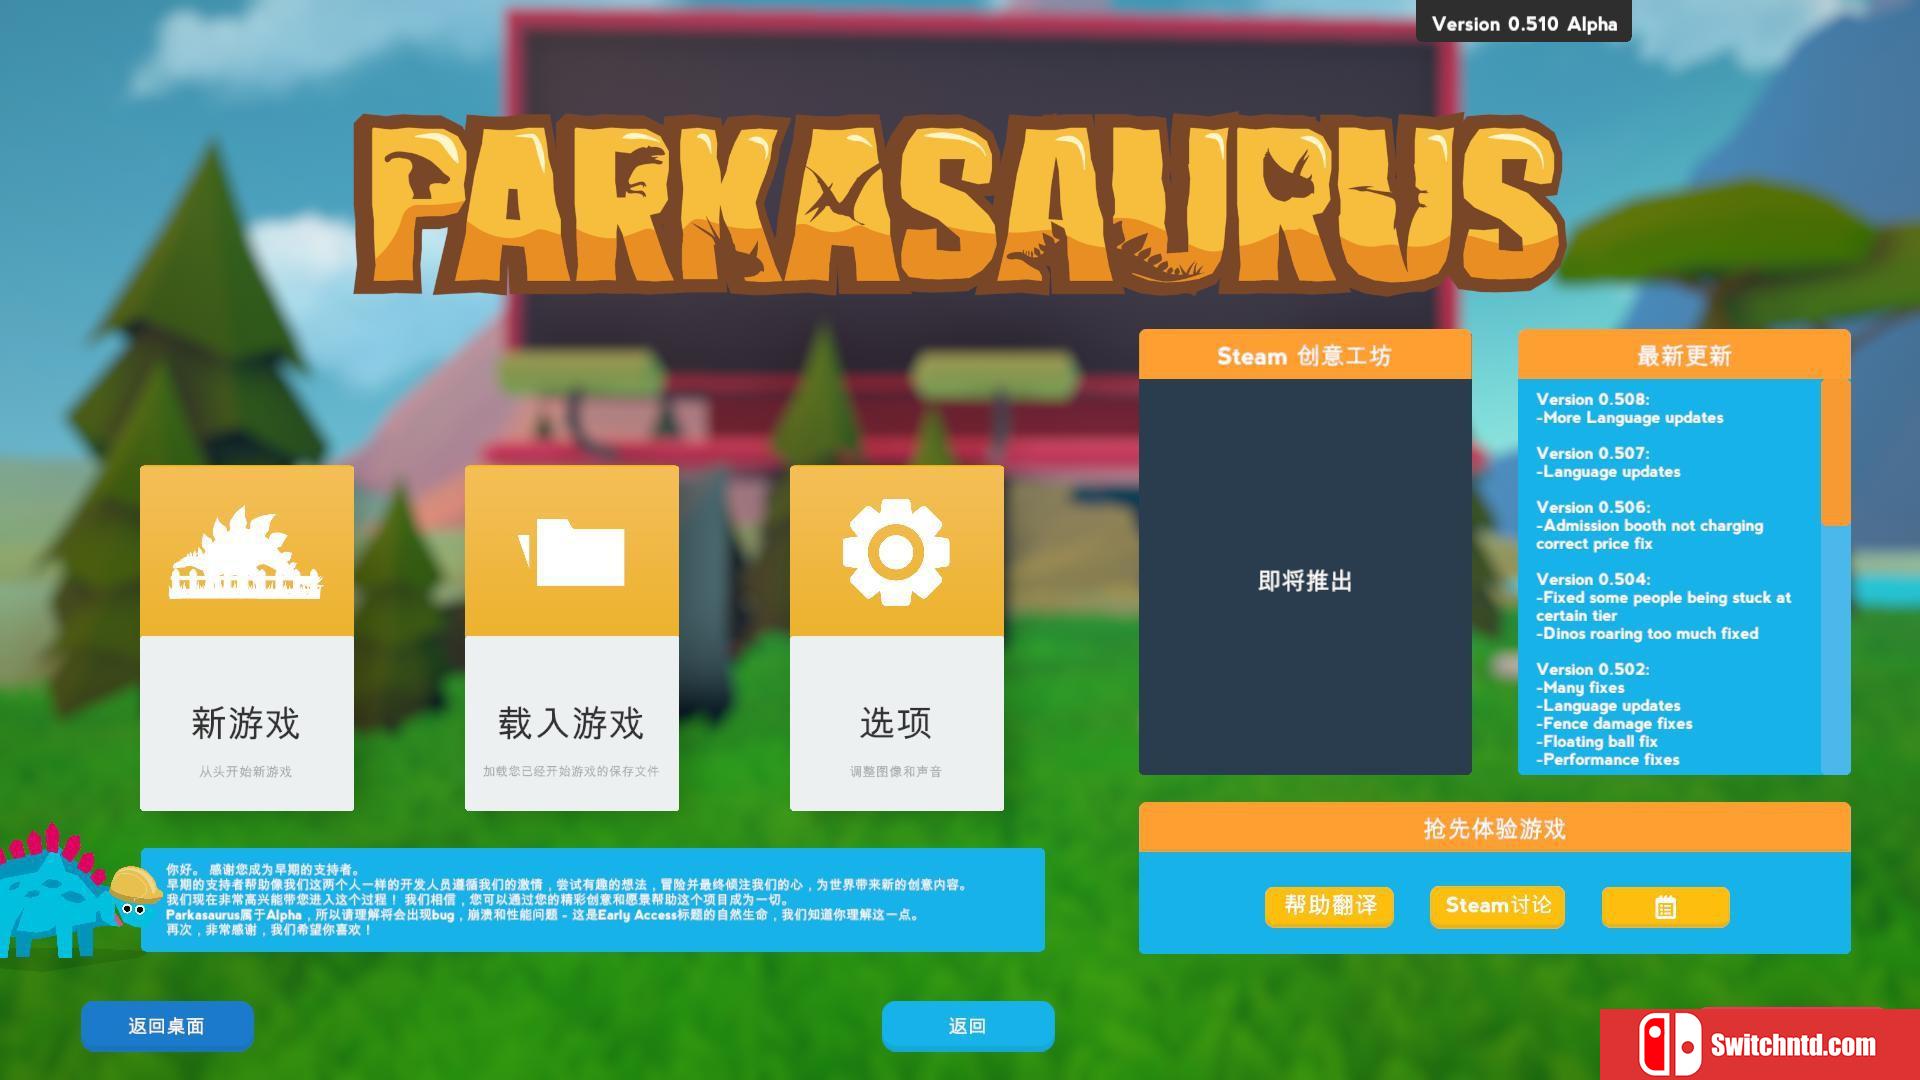Click '-Performance fixes' line
The width and height of the screenshot is (1920, 1080).
1608,759
